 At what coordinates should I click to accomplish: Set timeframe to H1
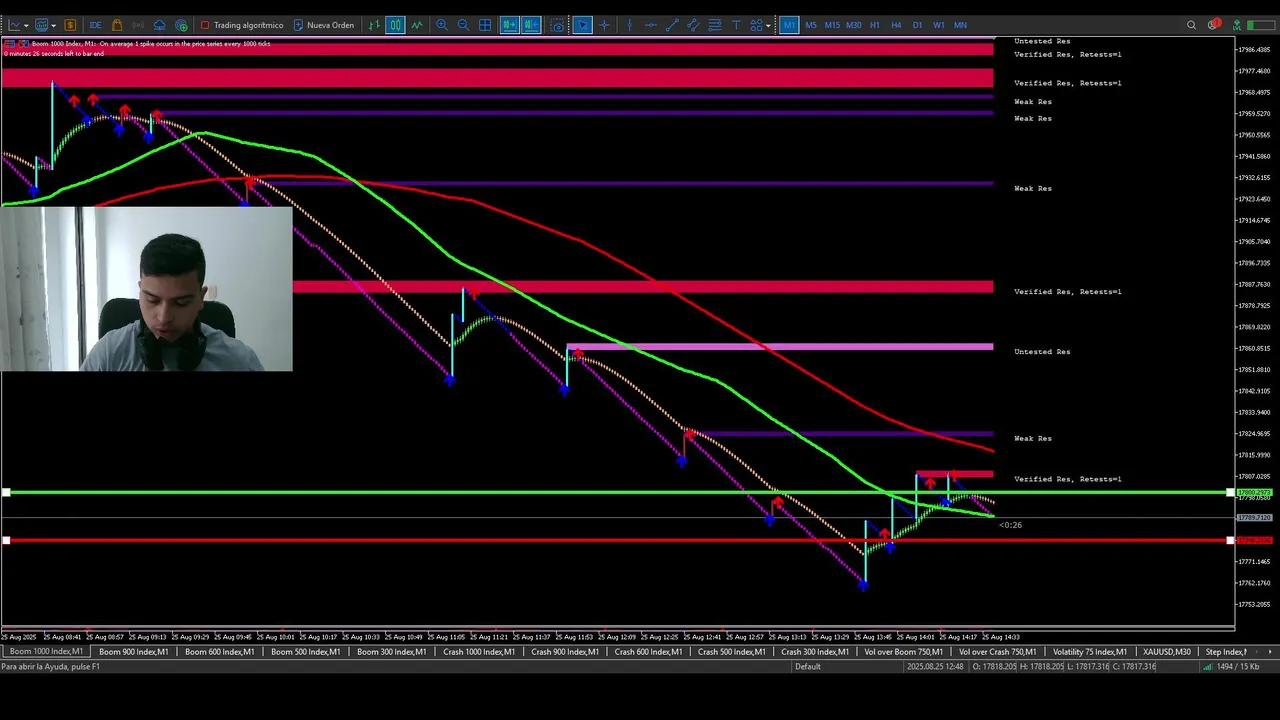(x=875, y=25)
